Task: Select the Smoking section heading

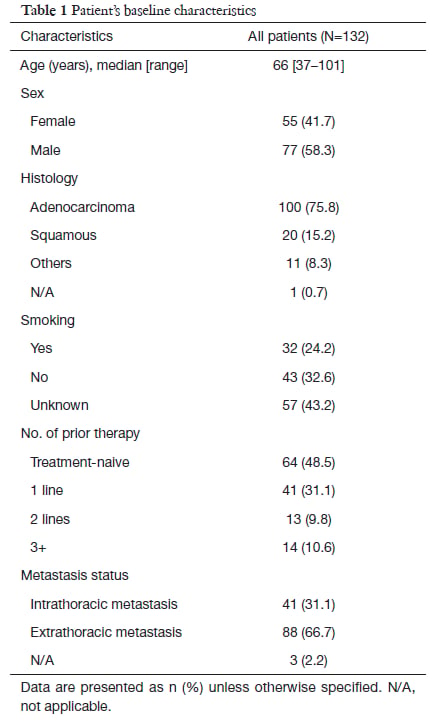Action: [48, 321]
